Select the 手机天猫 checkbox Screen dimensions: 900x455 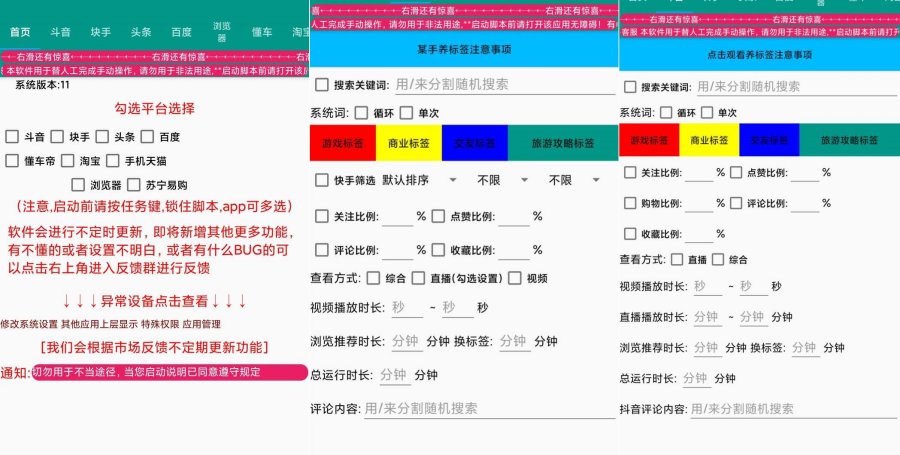click(x=112, y=161)
